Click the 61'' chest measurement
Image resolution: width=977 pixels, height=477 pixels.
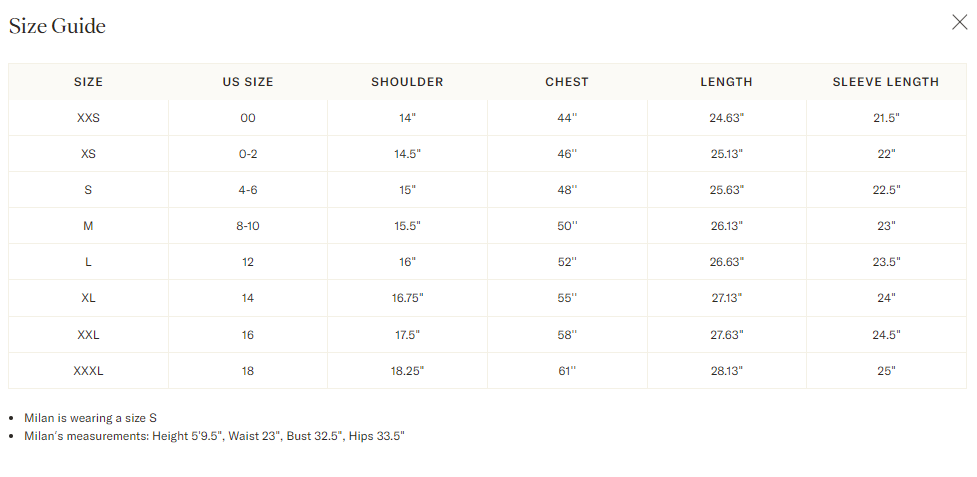567,371
